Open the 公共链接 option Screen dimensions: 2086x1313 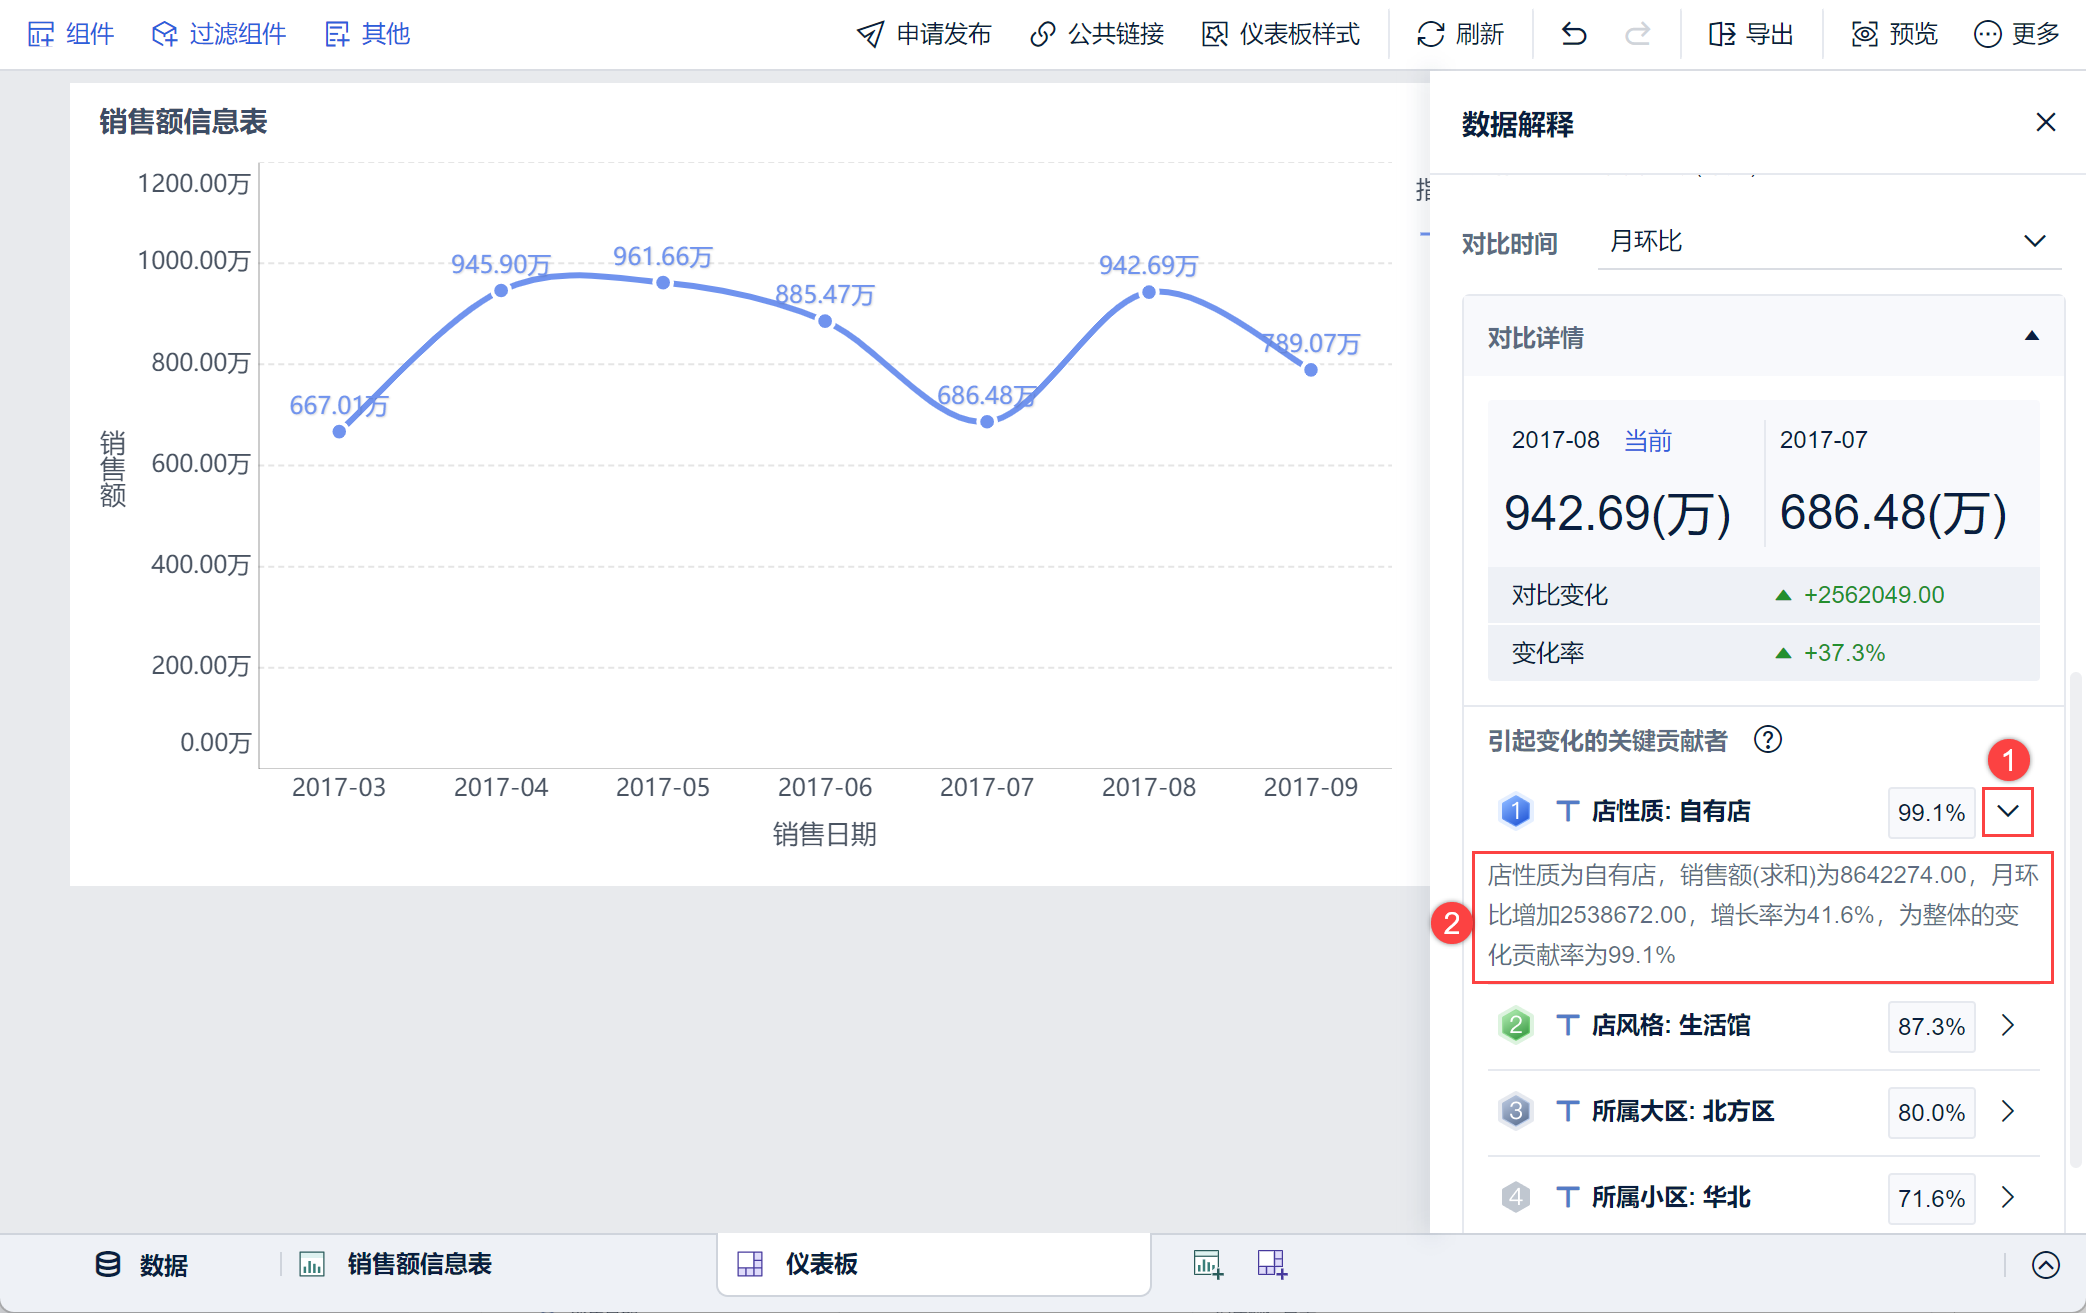pos(1097,34)
